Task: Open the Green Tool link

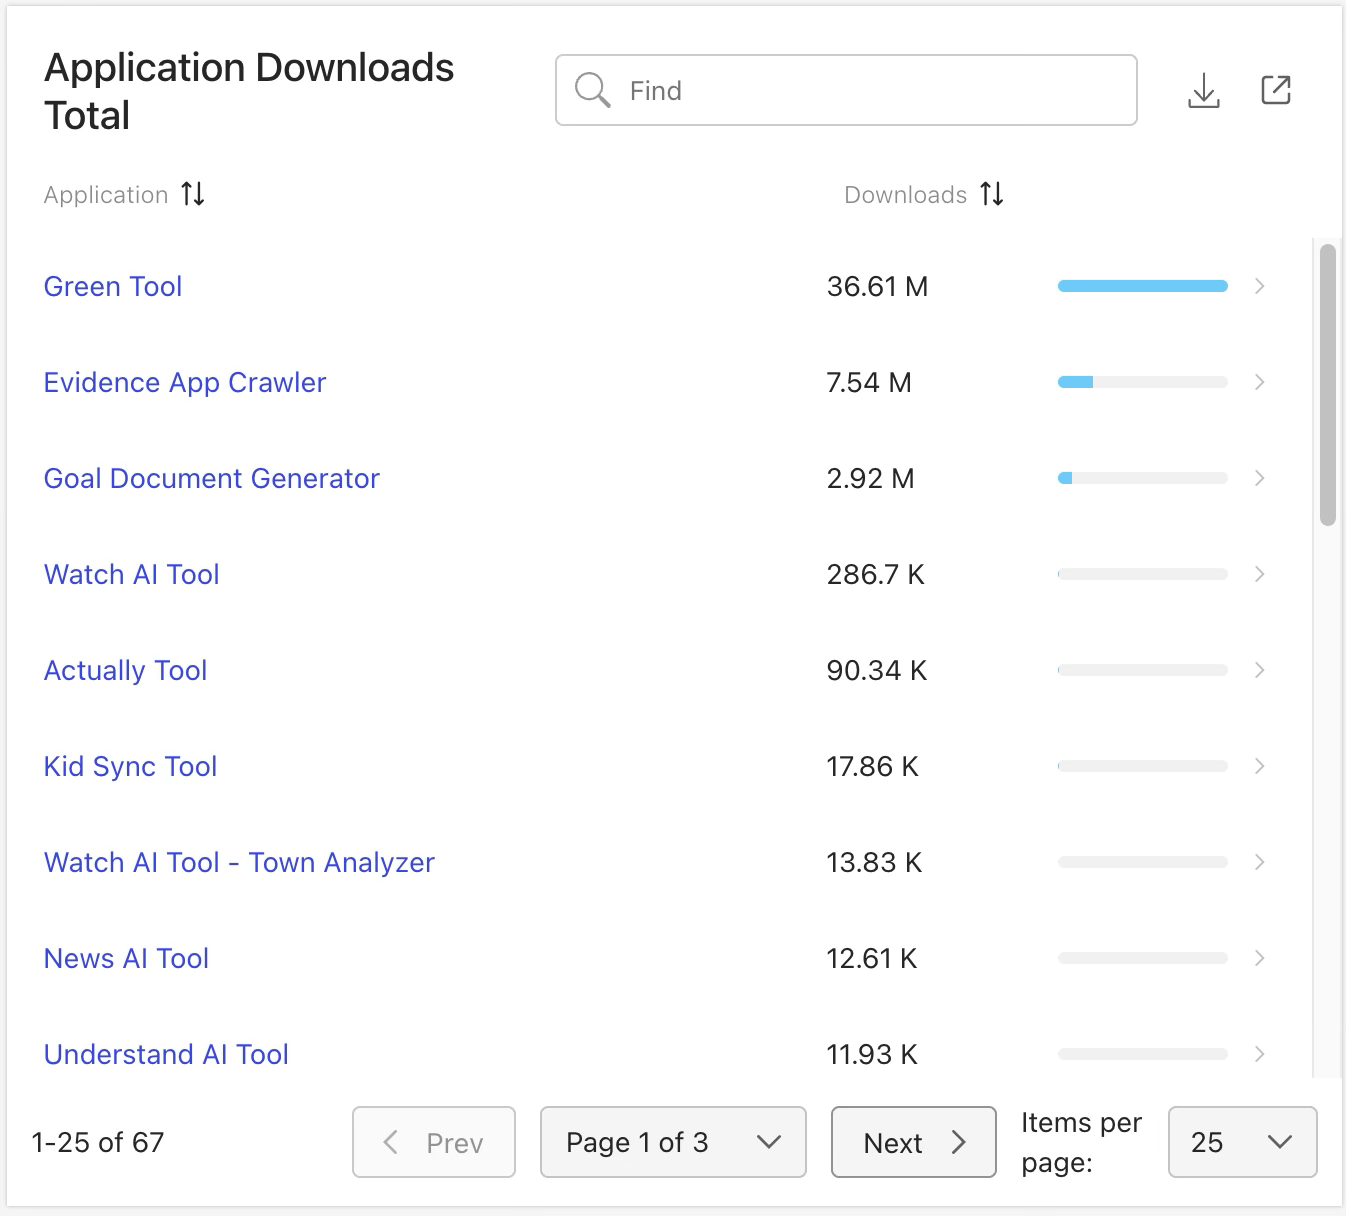Action: (x=113, y=287)
